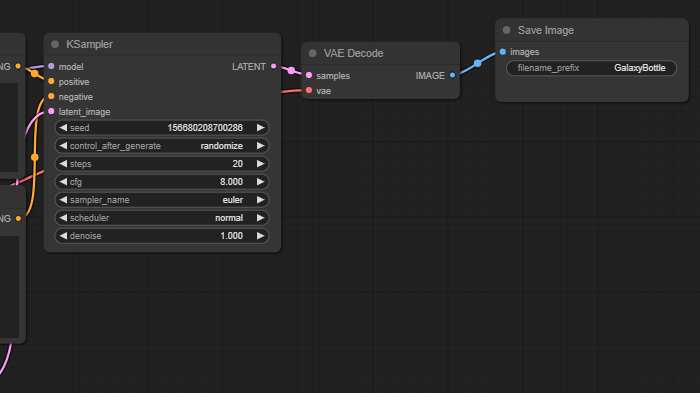The height and width of the screenshot is (393, 700).
Task: Click the orange link midpoint on vertical wire
Action: click(x=35, y=157)
